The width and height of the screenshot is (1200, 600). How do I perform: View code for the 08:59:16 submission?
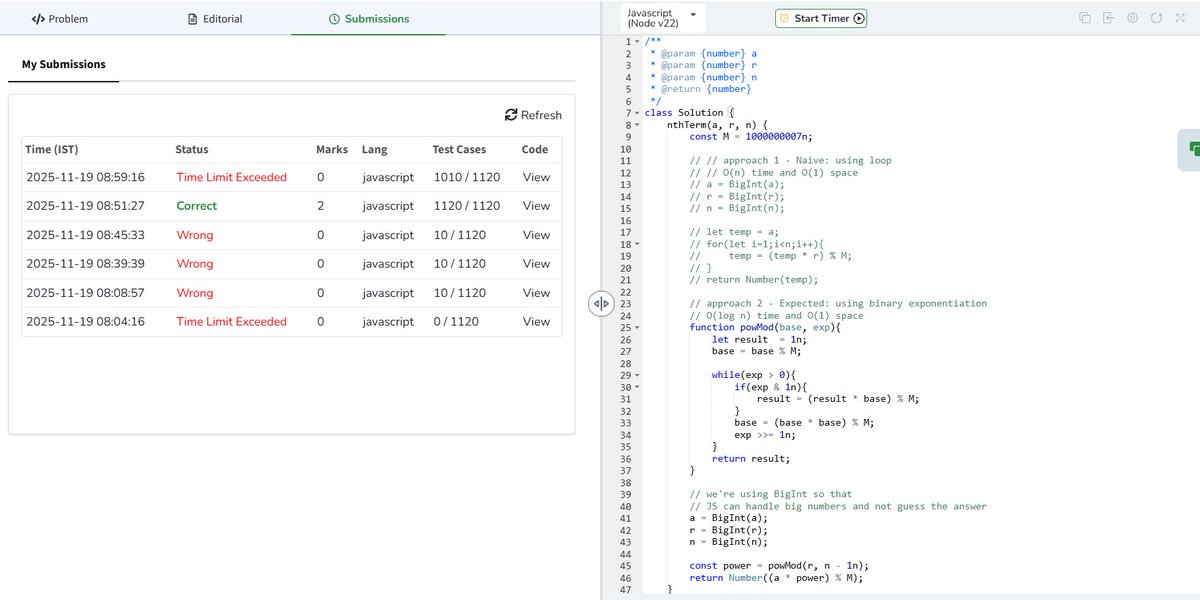click(x=536, y=177)
